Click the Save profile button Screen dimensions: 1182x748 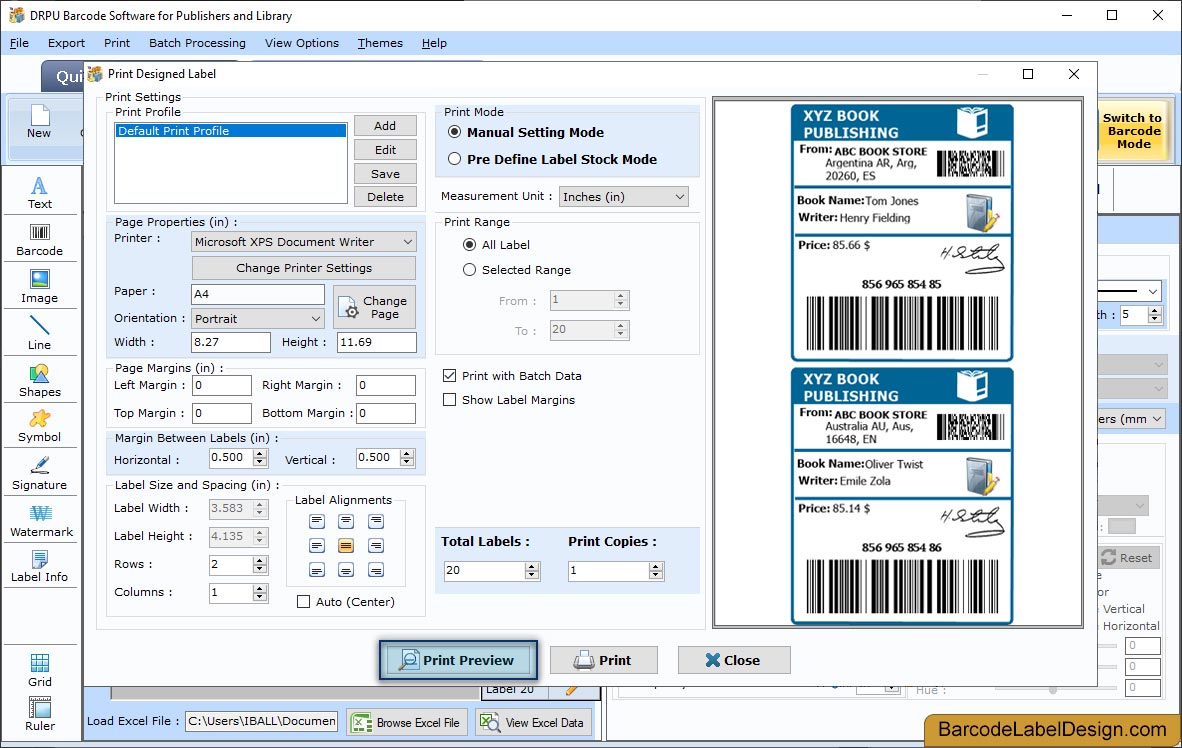click(x=385, y=173)
